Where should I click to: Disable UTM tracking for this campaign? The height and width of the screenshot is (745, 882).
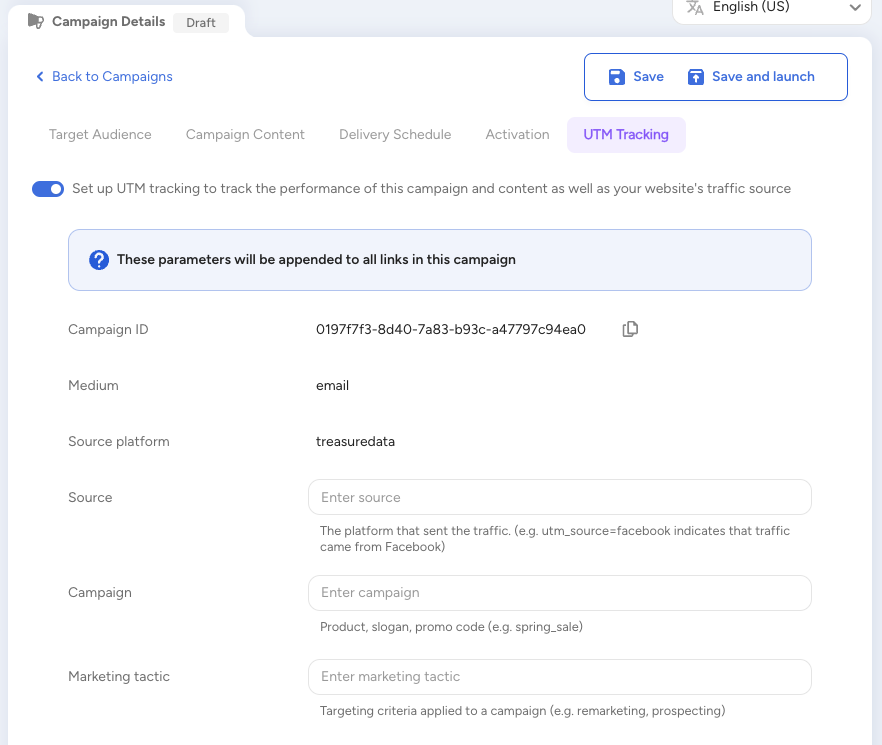point(47,188)
